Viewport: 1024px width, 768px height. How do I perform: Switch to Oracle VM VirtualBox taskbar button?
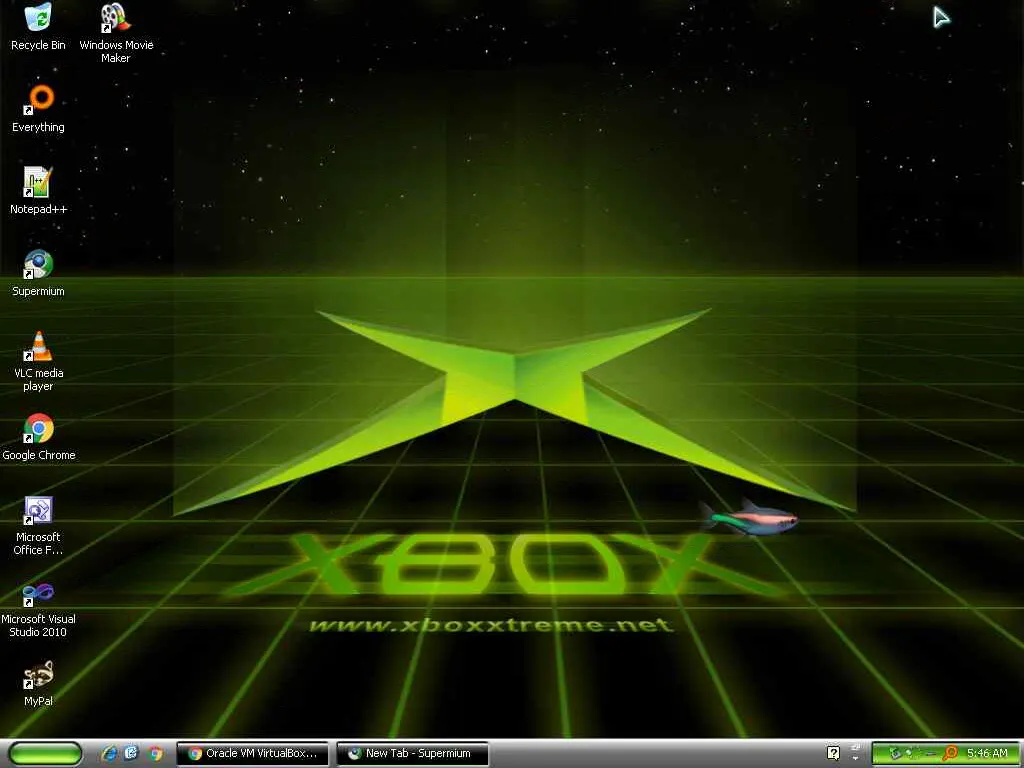[252, 754]
